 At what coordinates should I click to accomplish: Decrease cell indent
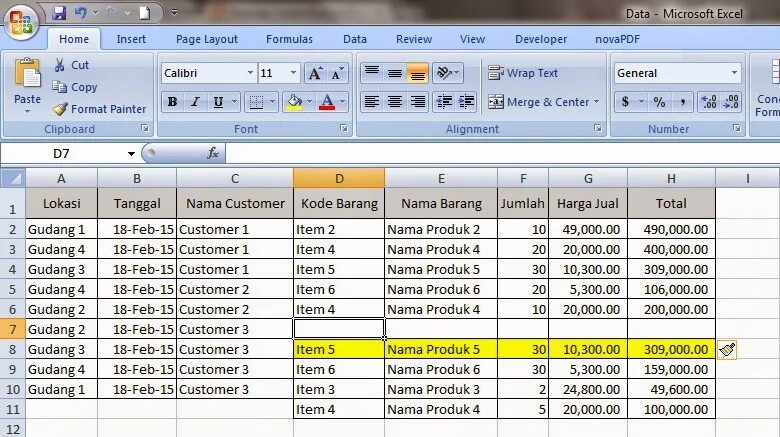tap(444, 102)
